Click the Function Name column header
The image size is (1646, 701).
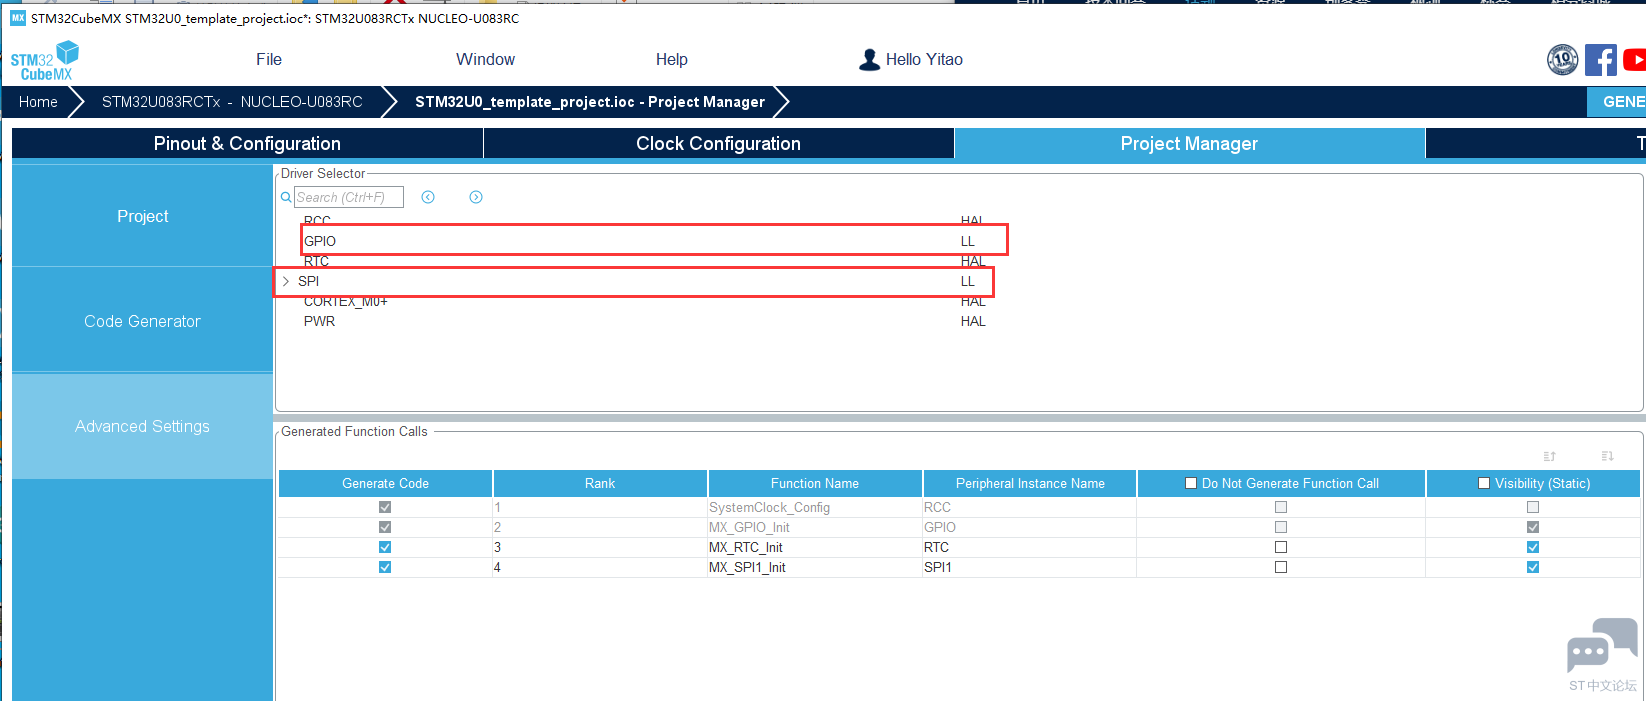pyautogui.click(x=815, y=483)
